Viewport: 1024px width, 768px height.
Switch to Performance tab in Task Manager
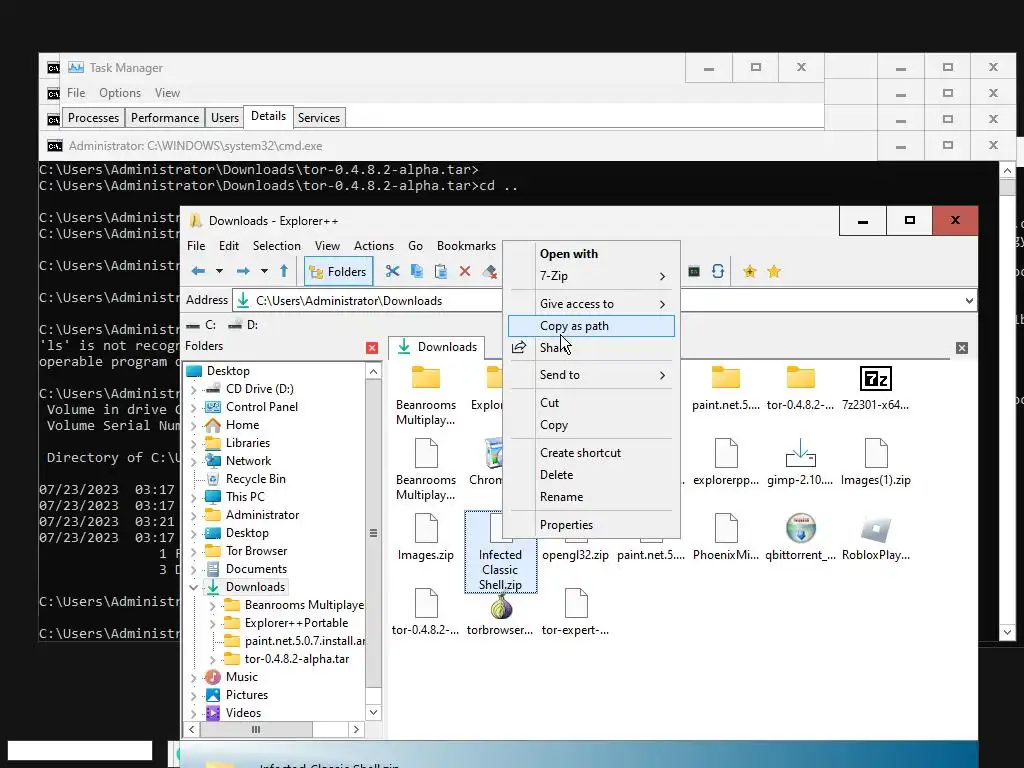click(x=165, y=118)
